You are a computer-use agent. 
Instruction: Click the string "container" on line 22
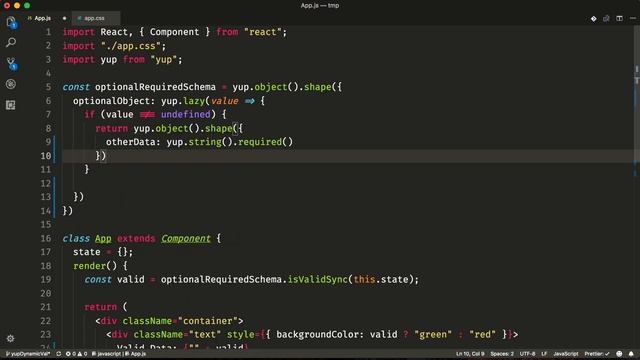pos(207,321)
